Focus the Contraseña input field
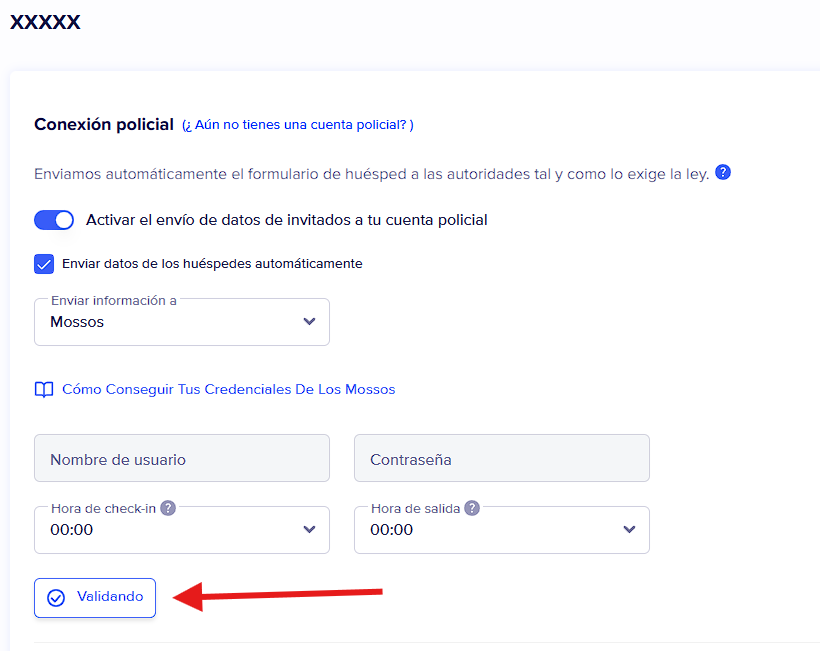Viewport: 820px width, 651px height. pos(502,459)
